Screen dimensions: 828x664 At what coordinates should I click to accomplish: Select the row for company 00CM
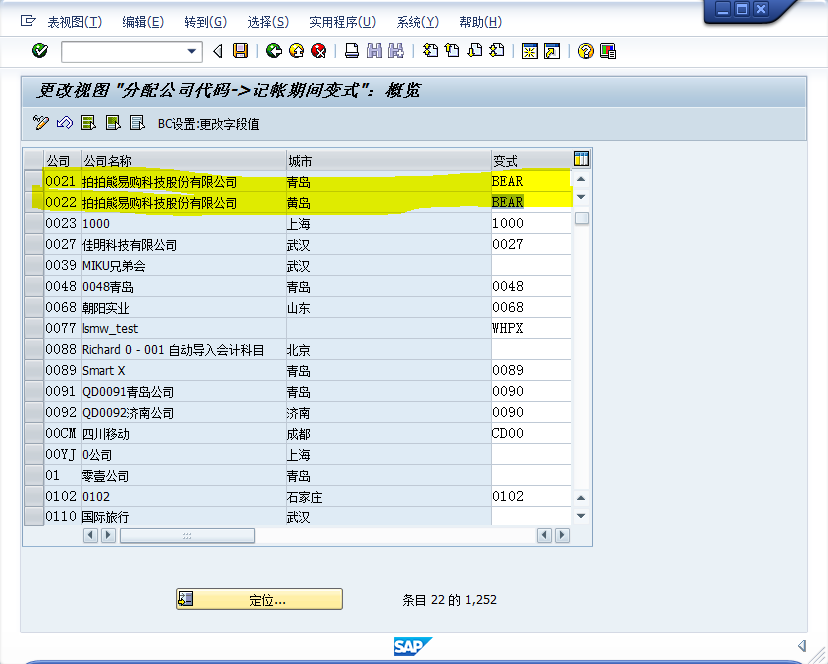tap(34, 433)
